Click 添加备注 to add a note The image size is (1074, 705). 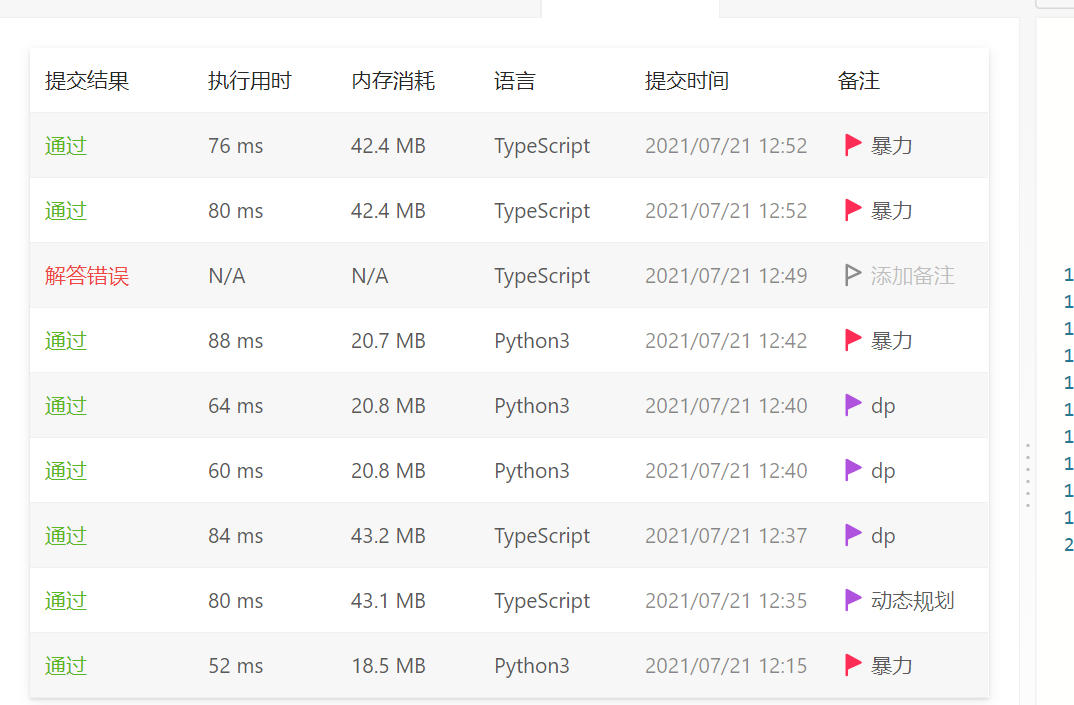pos(912,276)
